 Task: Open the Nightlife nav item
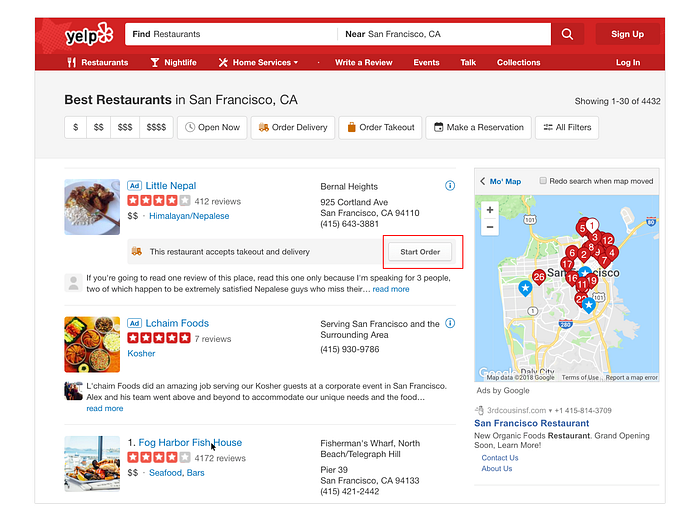pos(174,63)
